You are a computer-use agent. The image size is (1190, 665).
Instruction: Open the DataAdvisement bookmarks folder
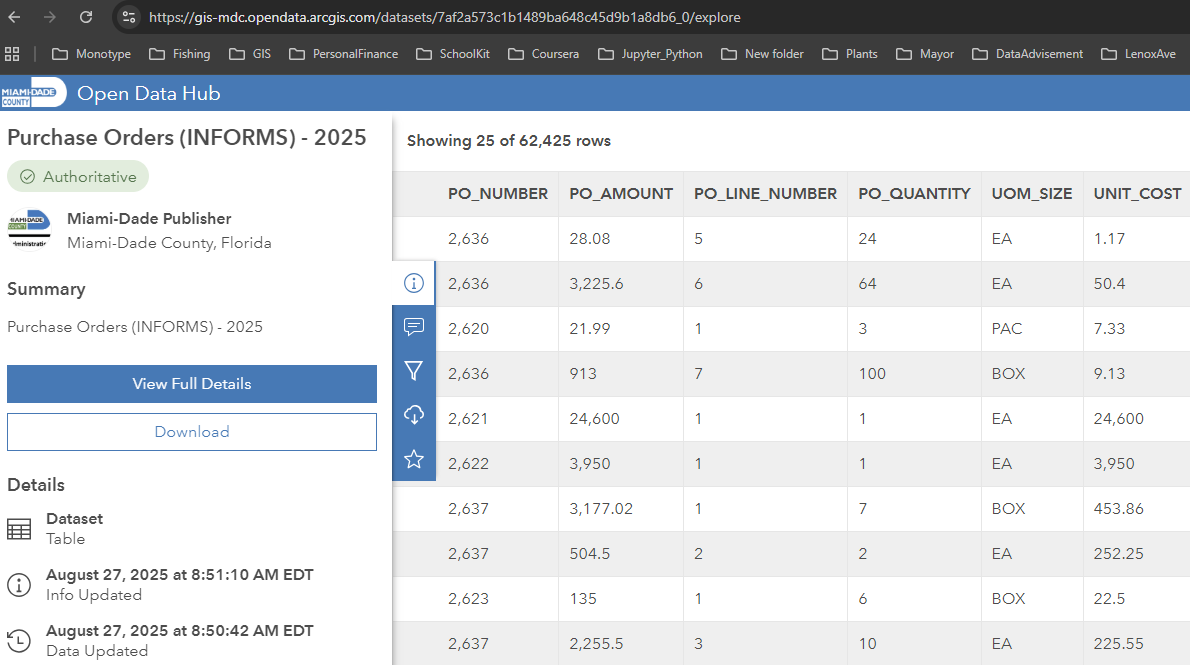tap(1027, 54)
